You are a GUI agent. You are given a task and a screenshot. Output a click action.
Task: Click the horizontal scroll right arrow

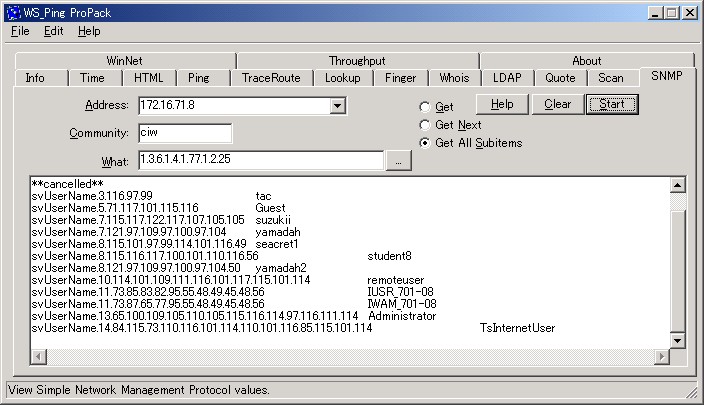pos(661,357)
